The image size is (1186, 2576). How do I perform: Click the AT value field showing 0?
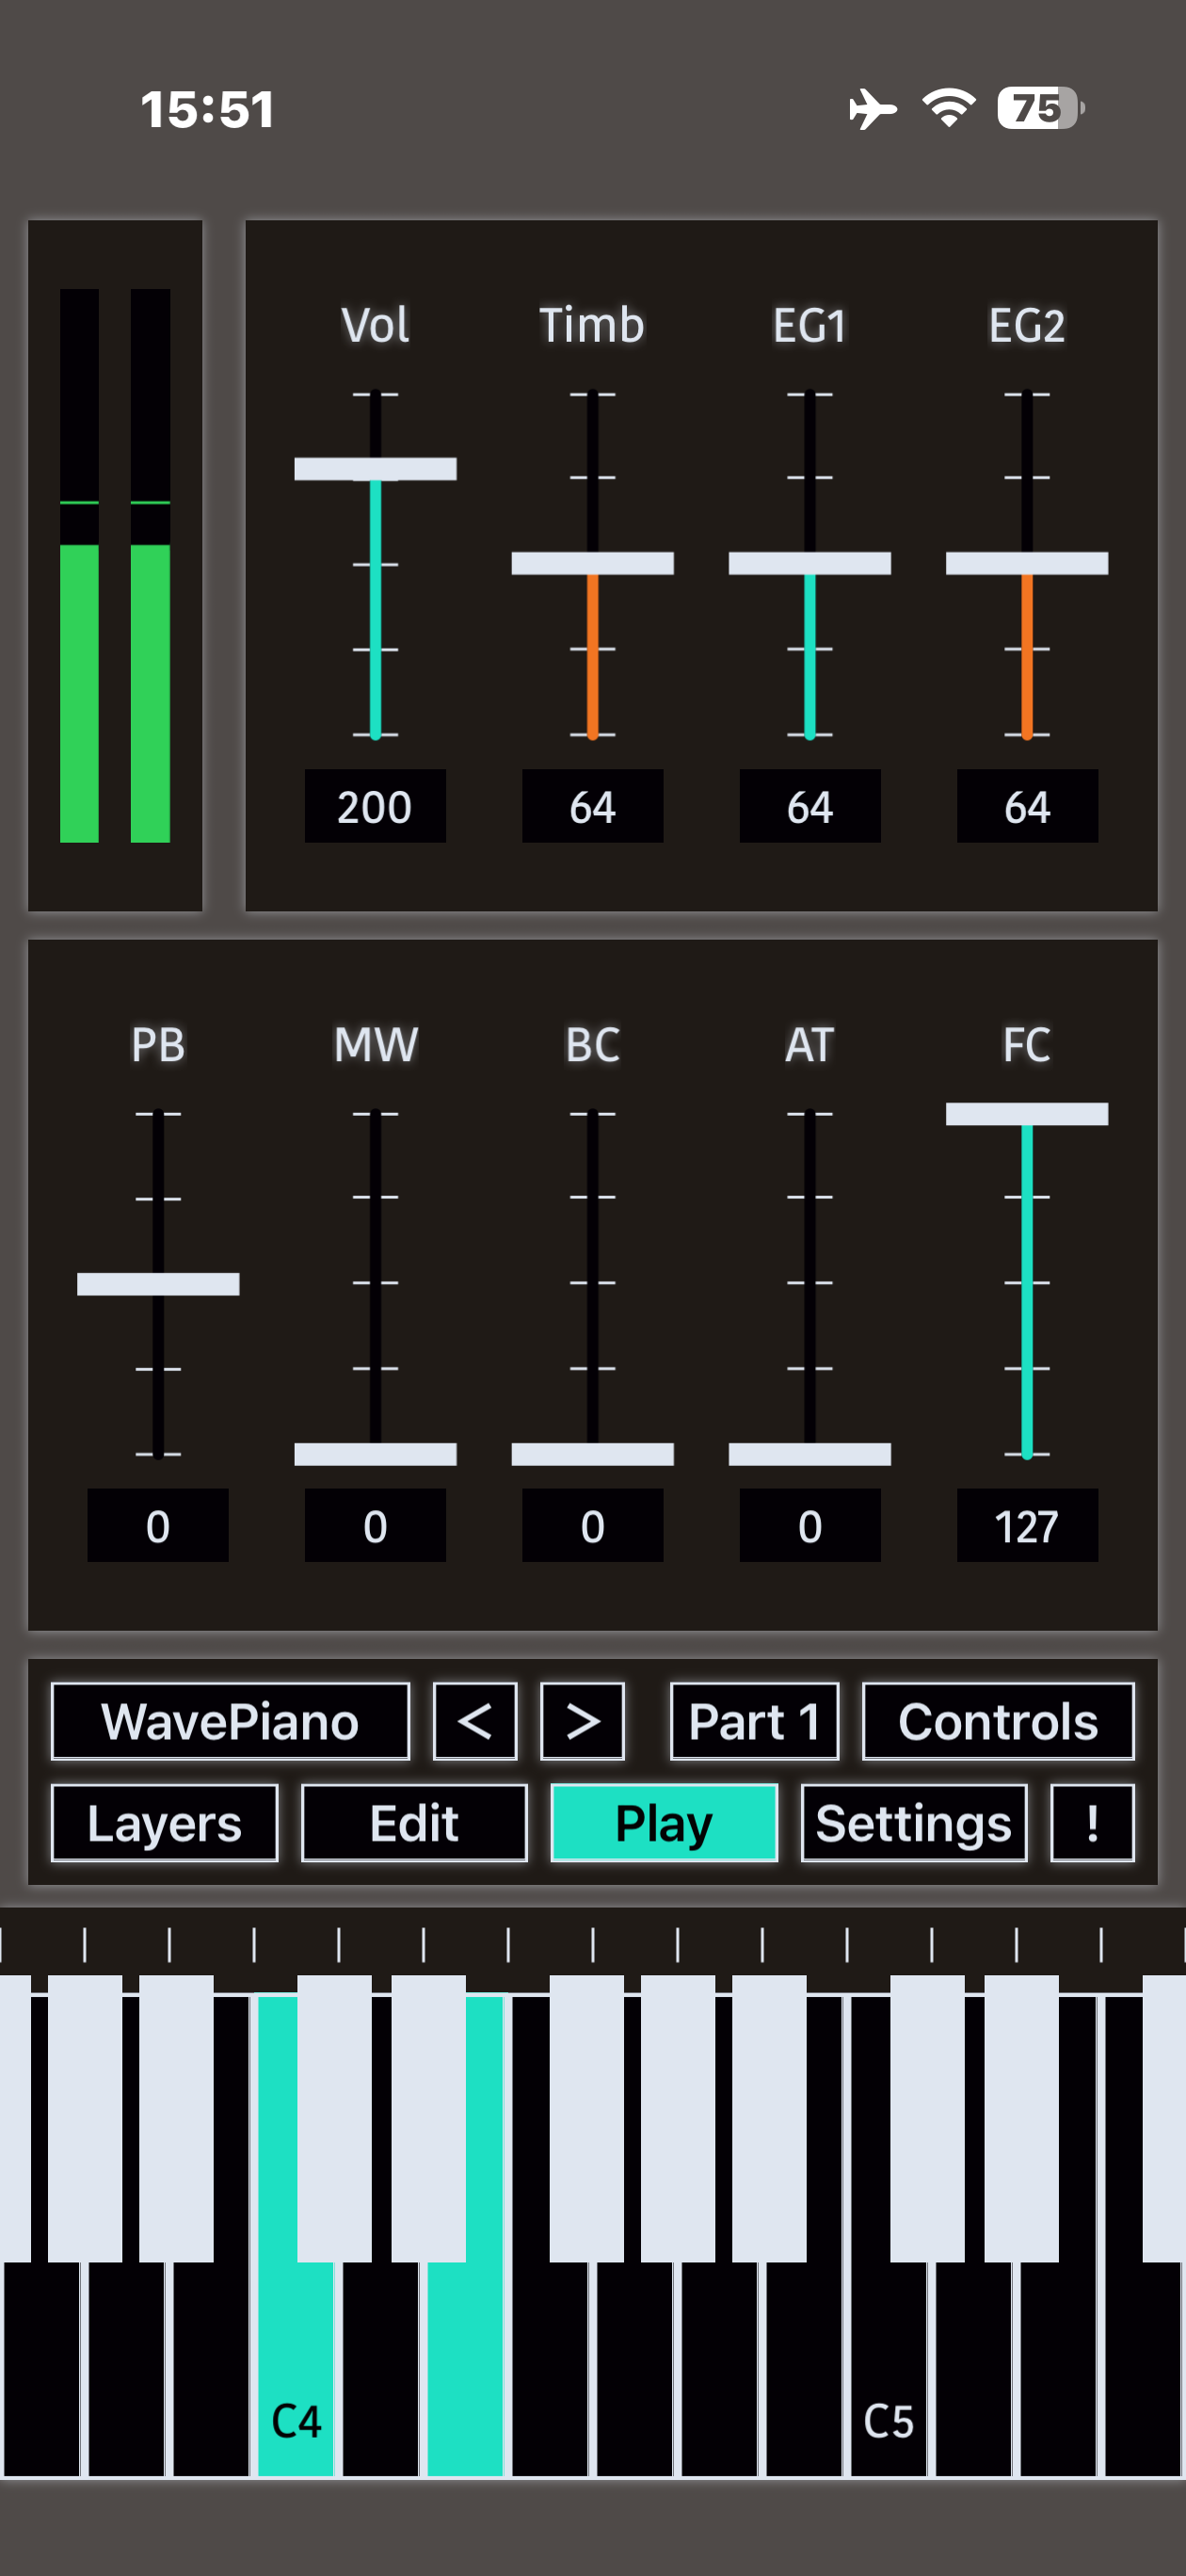[x=809, y=1525]
